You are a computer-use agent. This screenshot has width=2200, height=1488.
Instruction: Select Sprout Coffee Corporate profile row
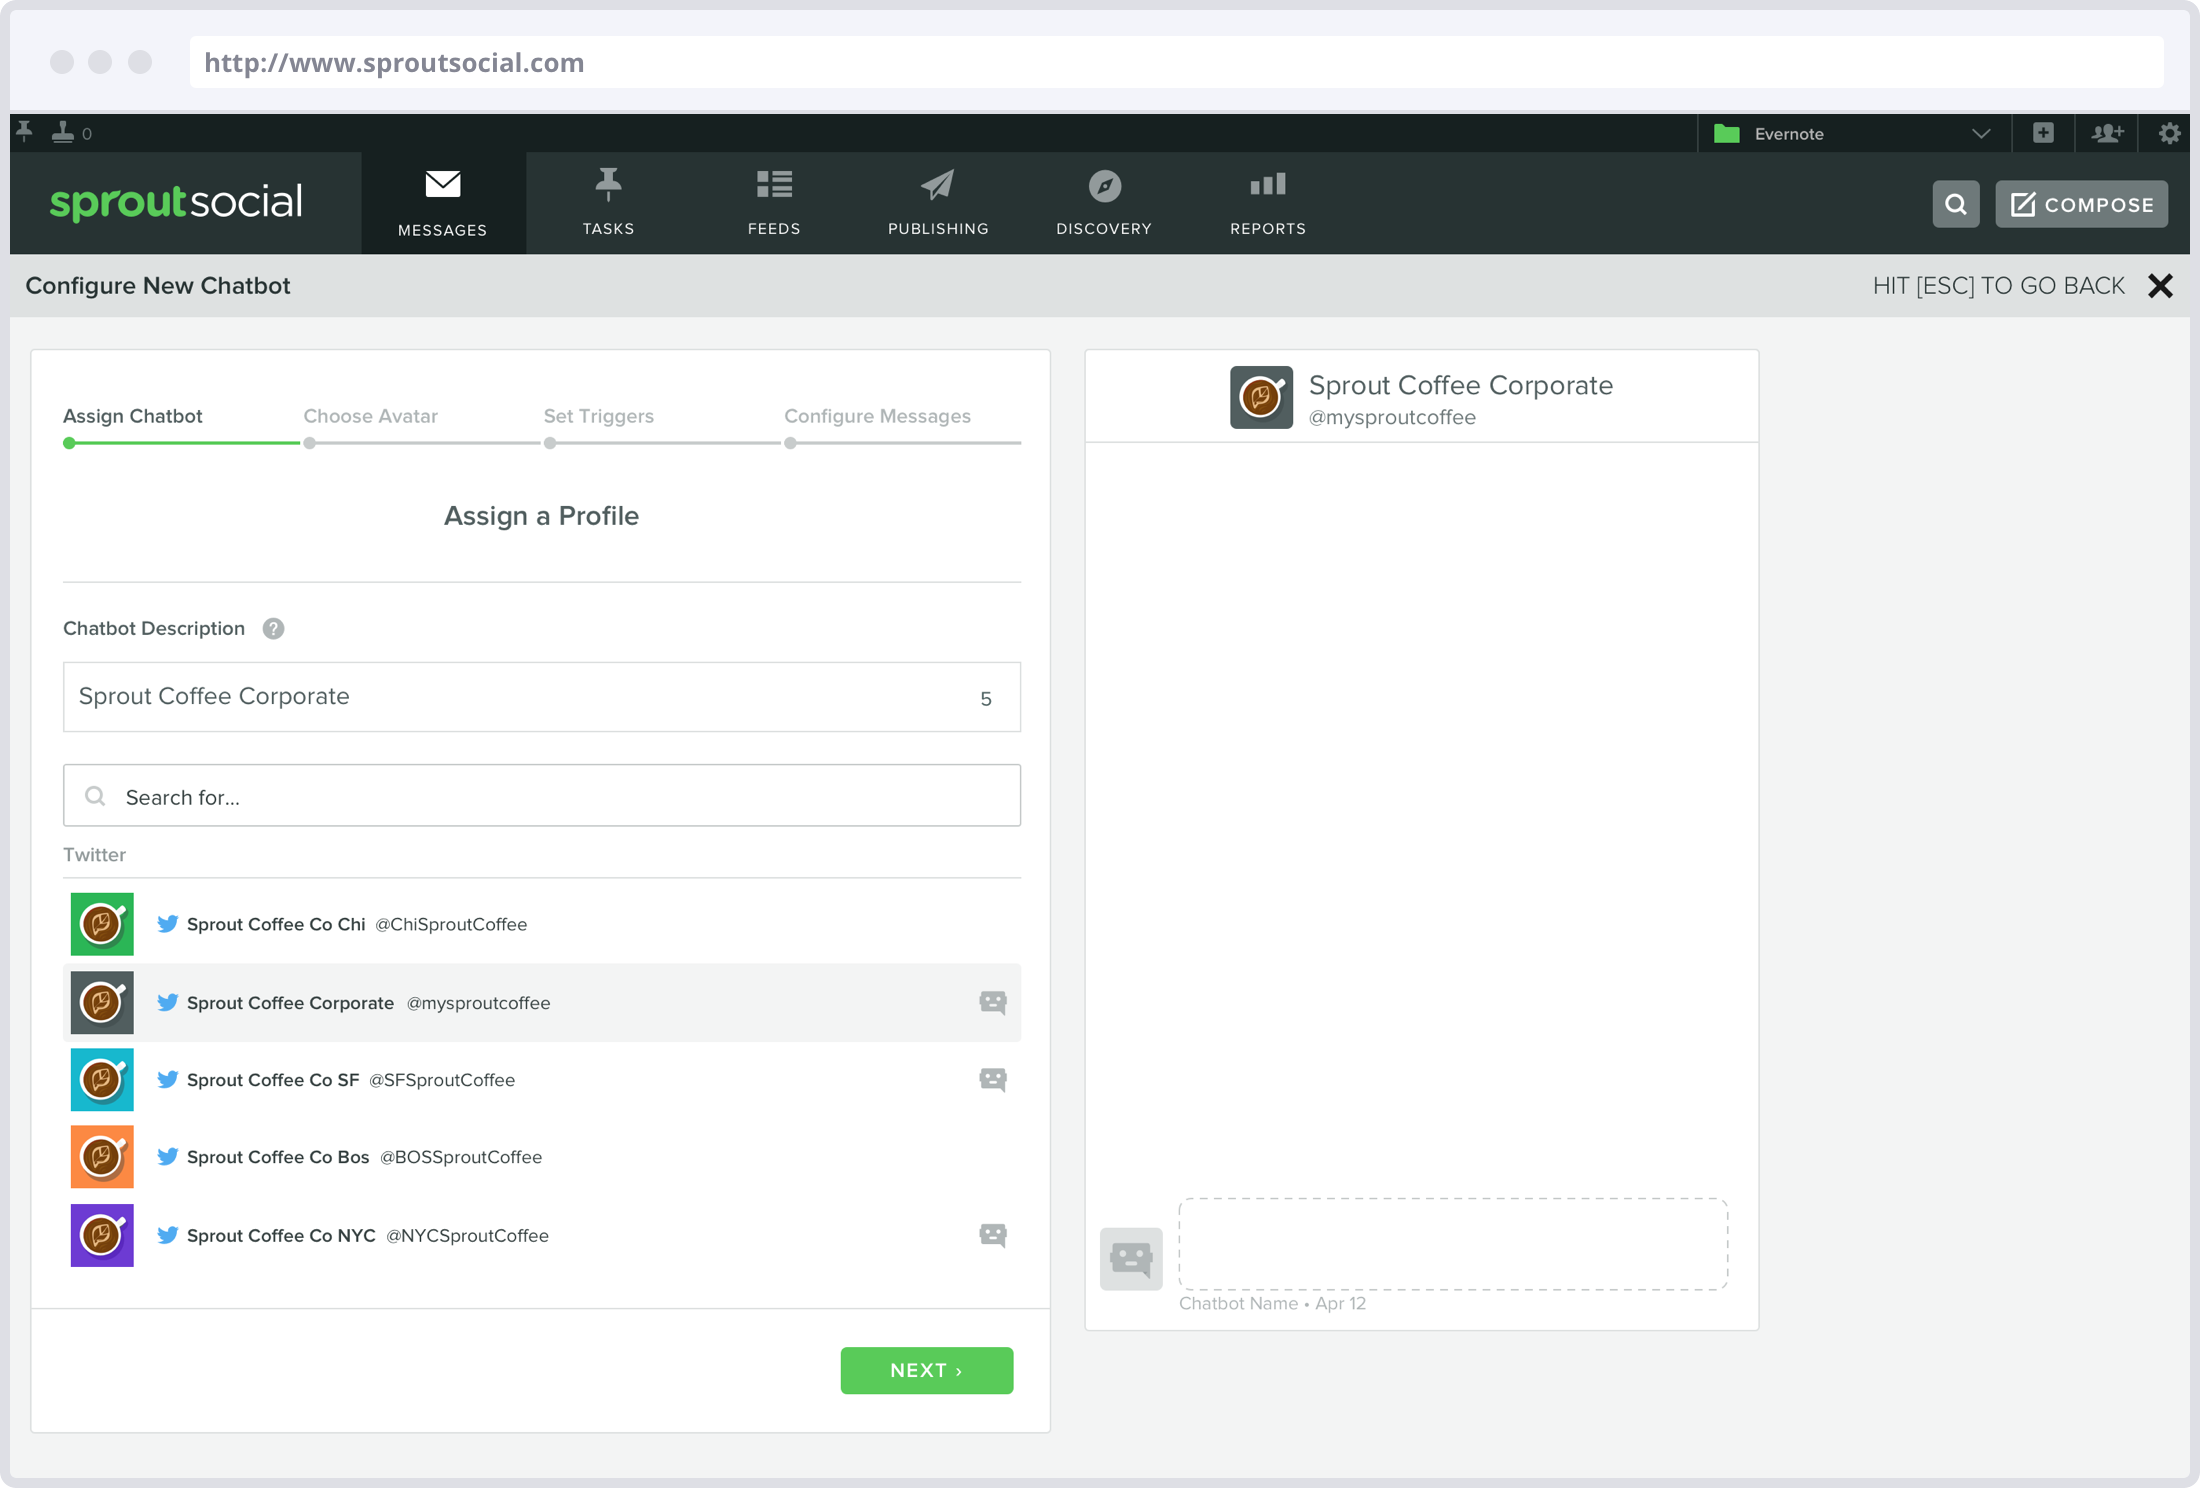coord(542,1002)
